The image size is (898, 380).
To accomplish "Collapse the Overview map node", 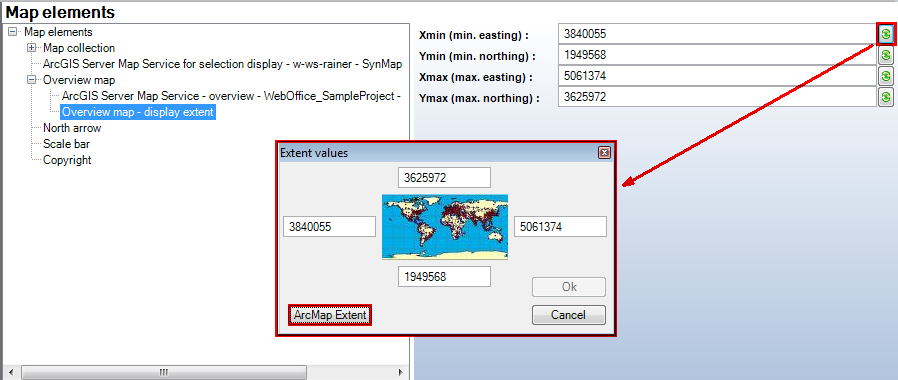I will [31, 80].
